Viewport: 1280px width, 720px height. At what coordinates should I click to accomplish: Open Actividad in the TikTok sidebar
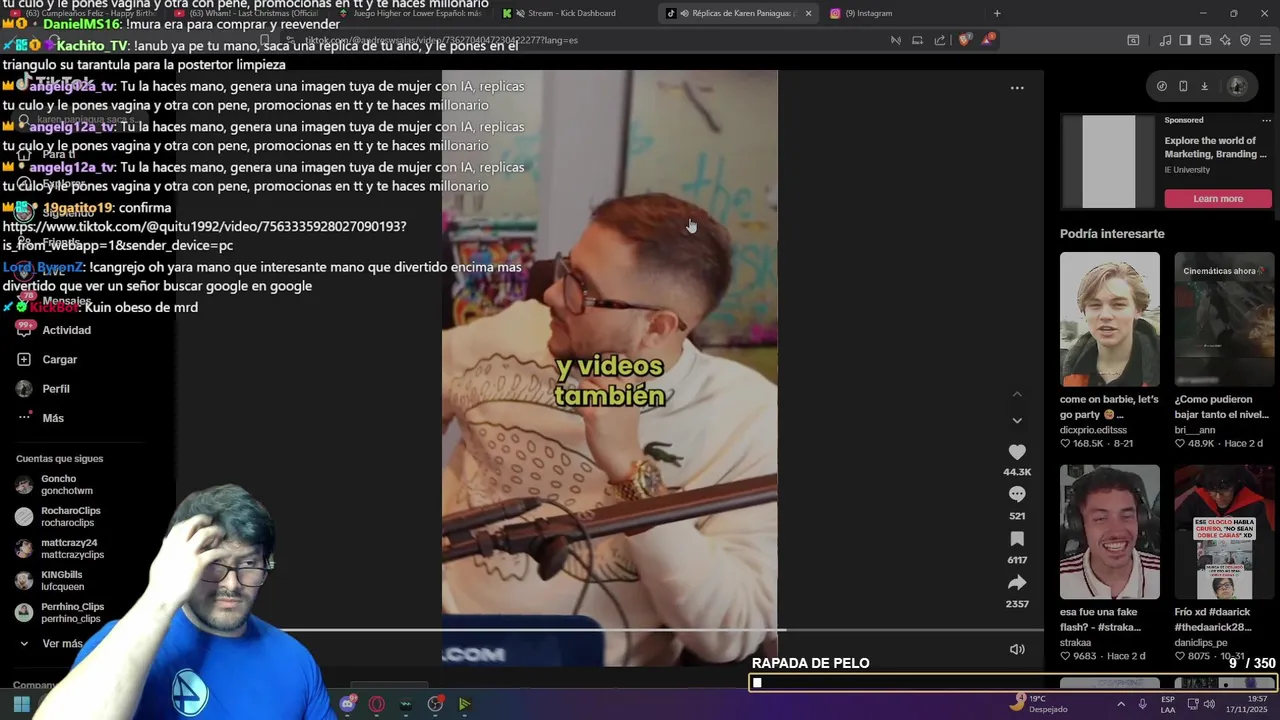click(x=66, y=330)
